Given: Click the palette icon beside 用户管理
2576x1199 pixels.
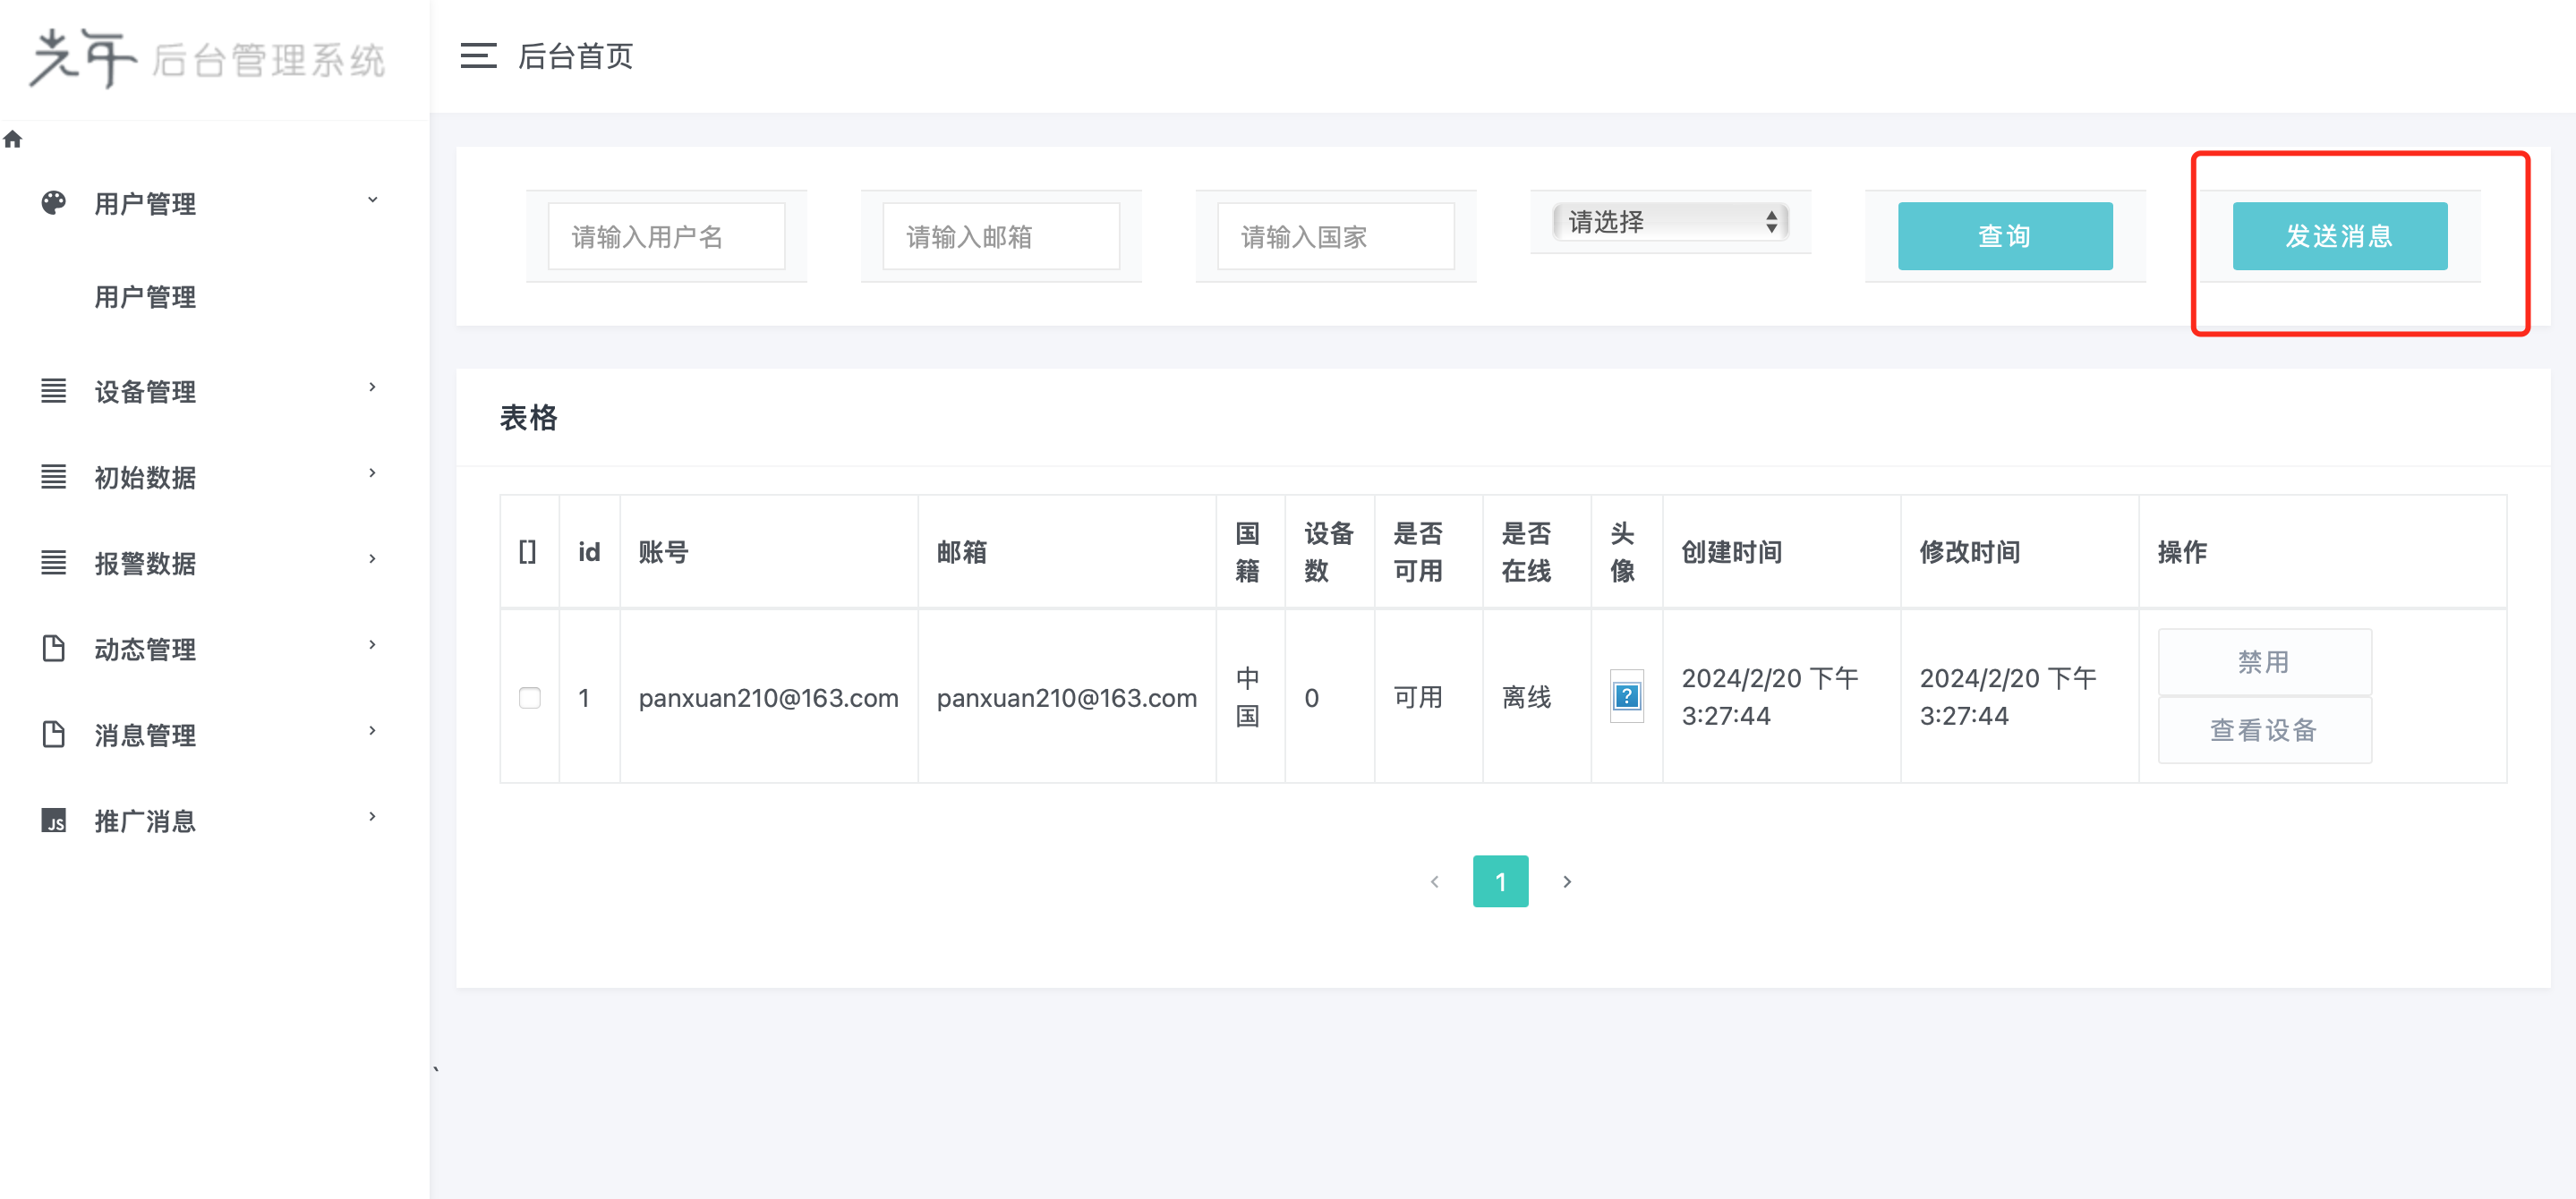Looking at the screenshot, I should point(54,203).
